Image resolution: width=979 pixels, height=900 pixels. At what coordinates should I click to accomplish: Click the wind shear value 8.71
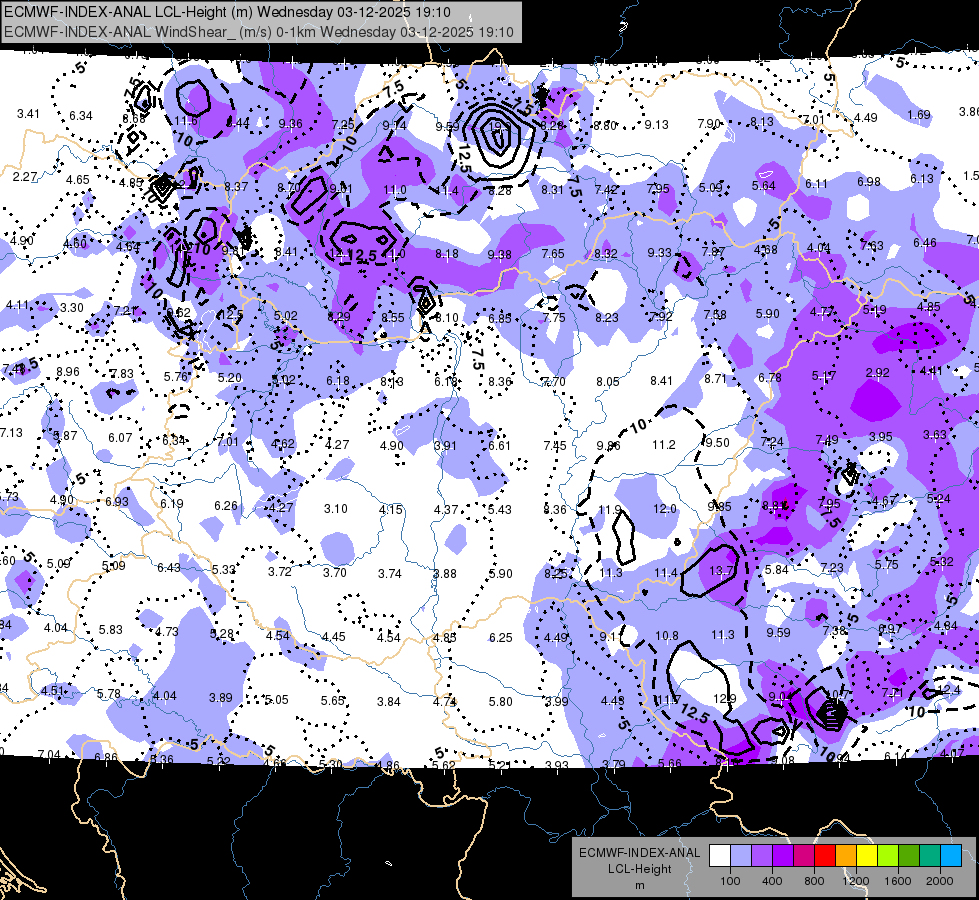point(716,378)
